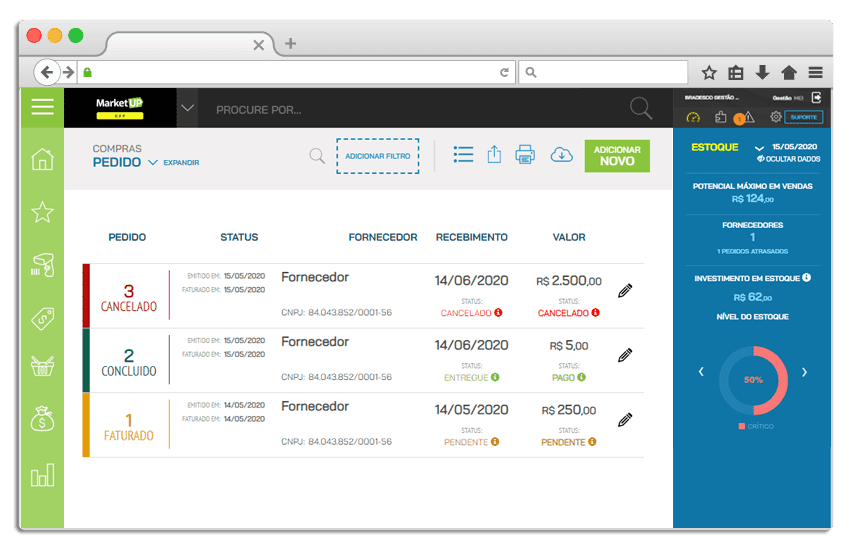
Task: Click the share/export icon
Action: click(494, 154)
